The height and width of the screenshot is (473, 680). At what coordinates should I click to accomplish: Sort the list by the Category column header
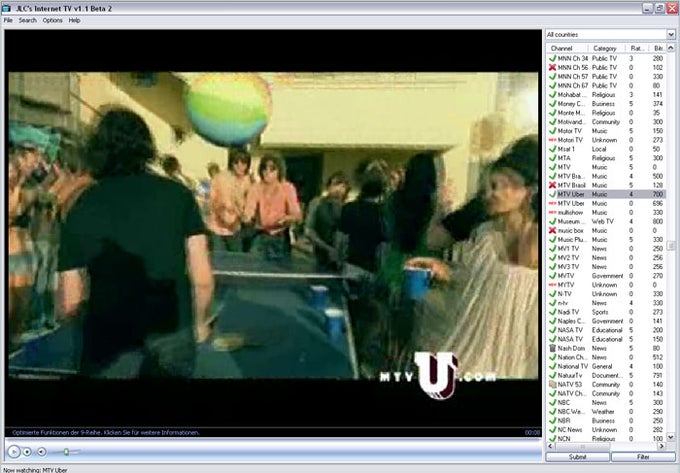pyautogui.click(x=607, y=48)
